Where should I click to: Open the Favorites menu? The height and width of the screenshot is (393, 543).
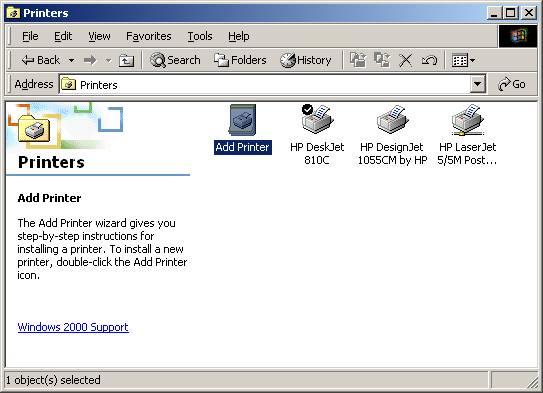(x=149, y=36)
